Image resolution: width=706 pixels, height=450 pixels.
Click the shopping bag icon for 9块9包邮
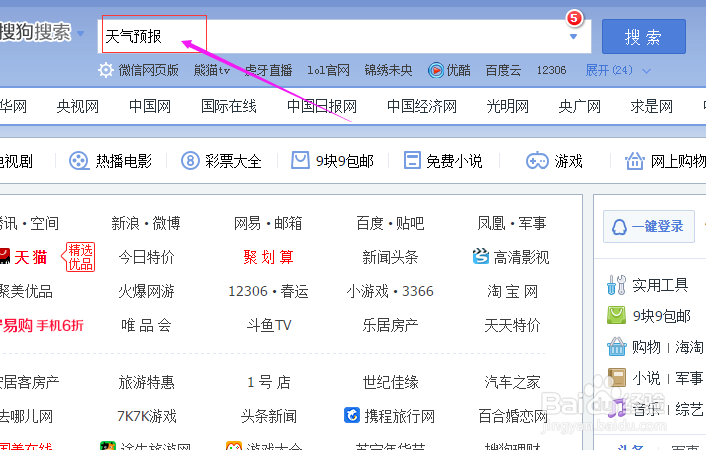click(300, 160)
